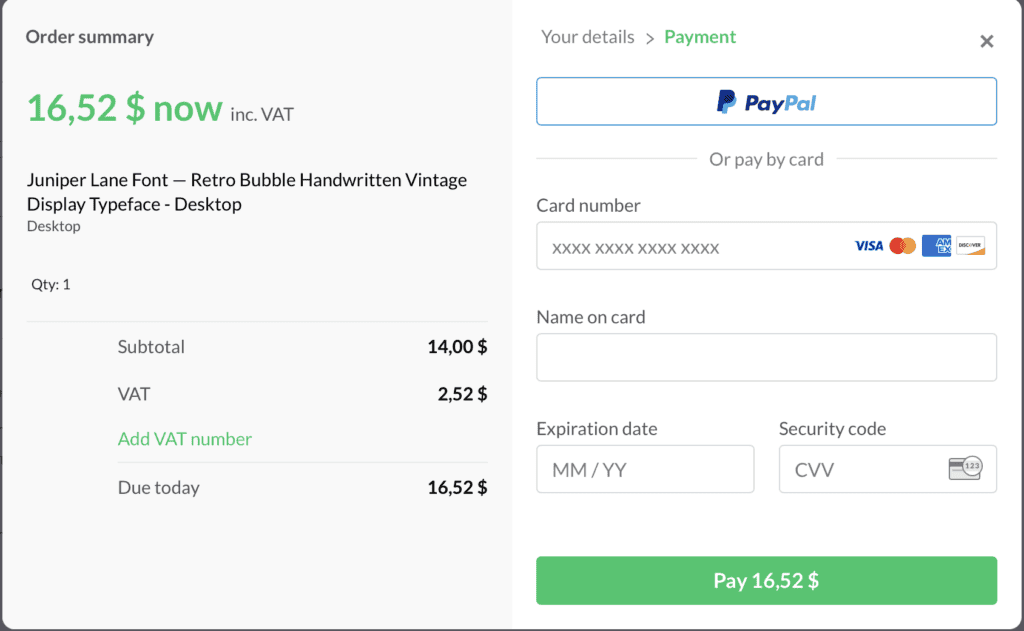This screenshot has width=1024, height=631.
Task: Click the 16,52 $ now heading
Action: pos(124,108)
